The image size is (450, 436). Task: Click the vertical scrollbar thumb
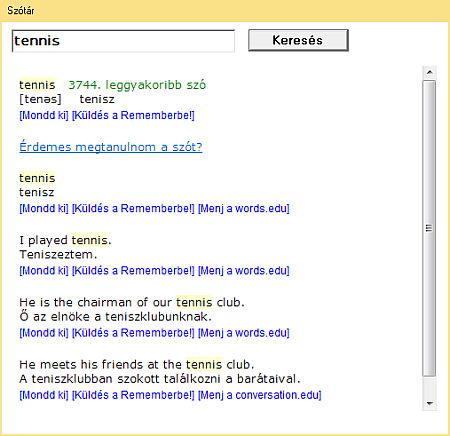(x=429, y=228)
